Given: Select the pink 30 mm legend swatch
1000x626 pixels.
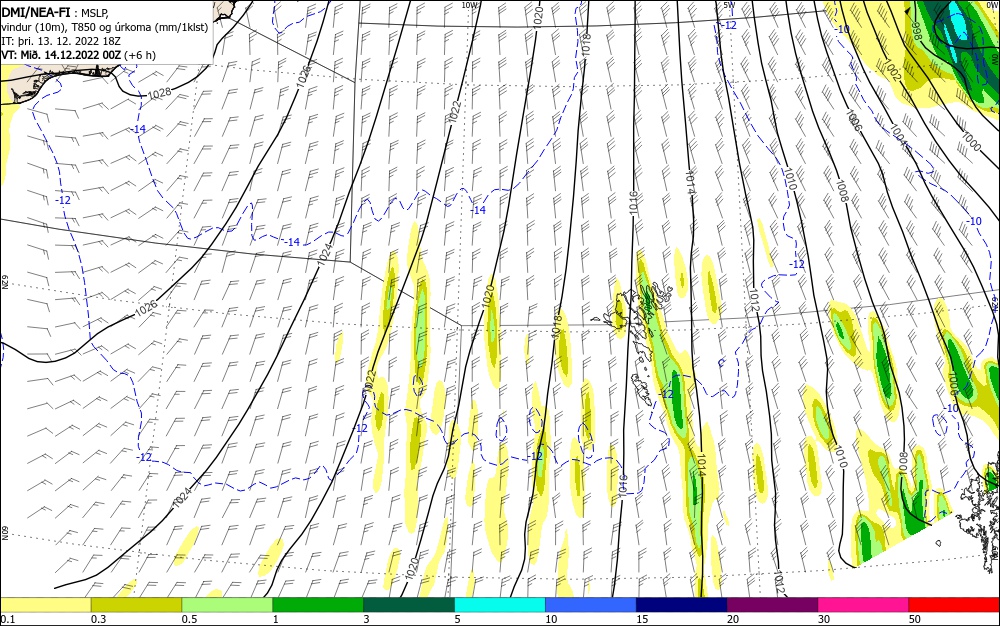Looking at the screenshot, I should coord(864,605).
